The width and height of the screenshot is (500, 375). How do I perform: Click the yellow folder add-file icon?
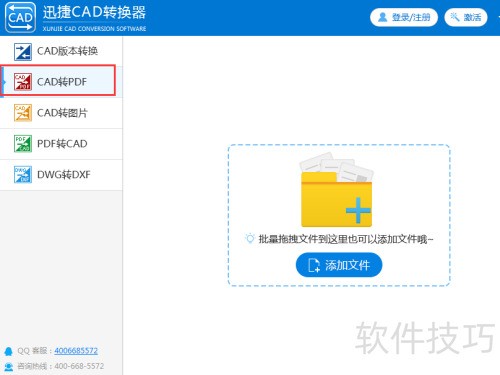pyautogui.click(x=337, y=190)
